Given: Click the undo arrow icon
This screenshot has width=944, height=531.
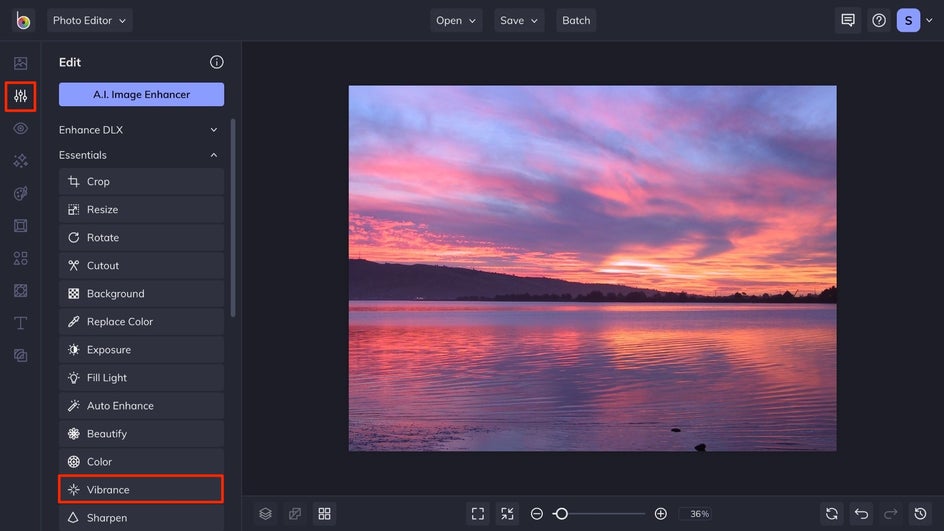Looking at the screenshot, I should click(861, 513).
